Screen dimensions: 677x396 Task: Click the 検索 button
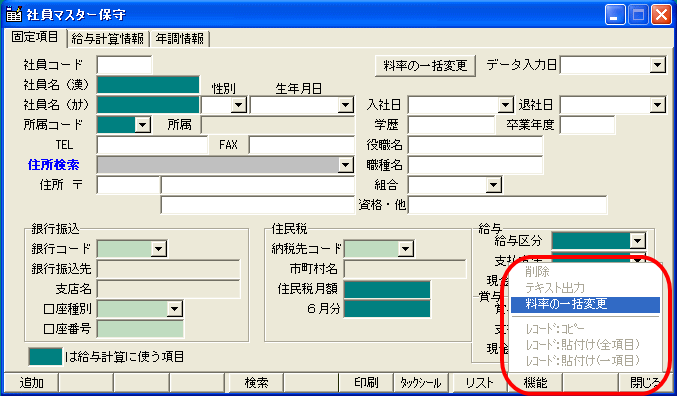[255, 383]
